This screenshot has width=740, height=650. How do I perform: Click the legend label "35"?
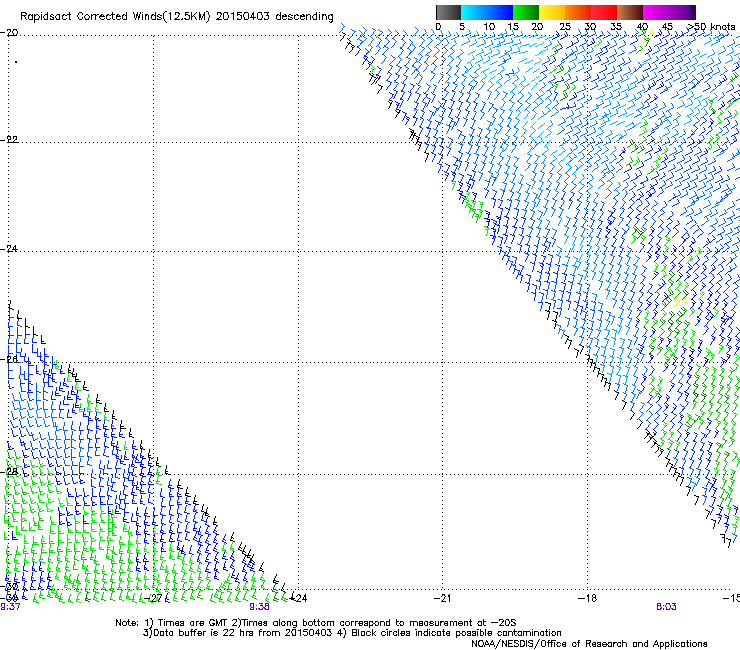pyautogui.click(x=616, y=27)
